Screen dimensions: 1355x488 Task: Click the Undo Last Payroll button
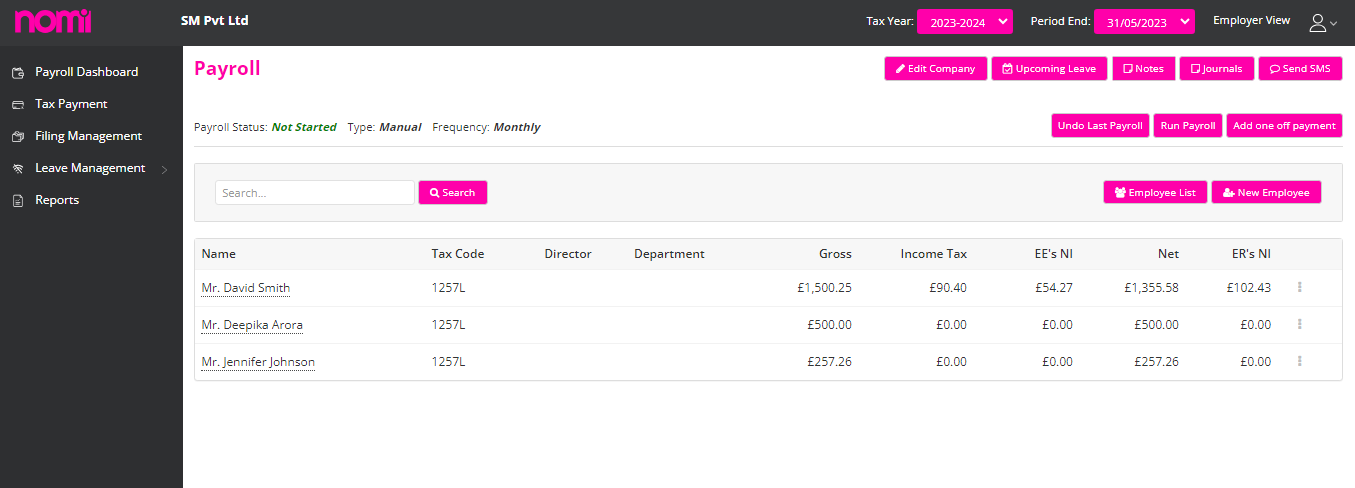point(1100,126)
